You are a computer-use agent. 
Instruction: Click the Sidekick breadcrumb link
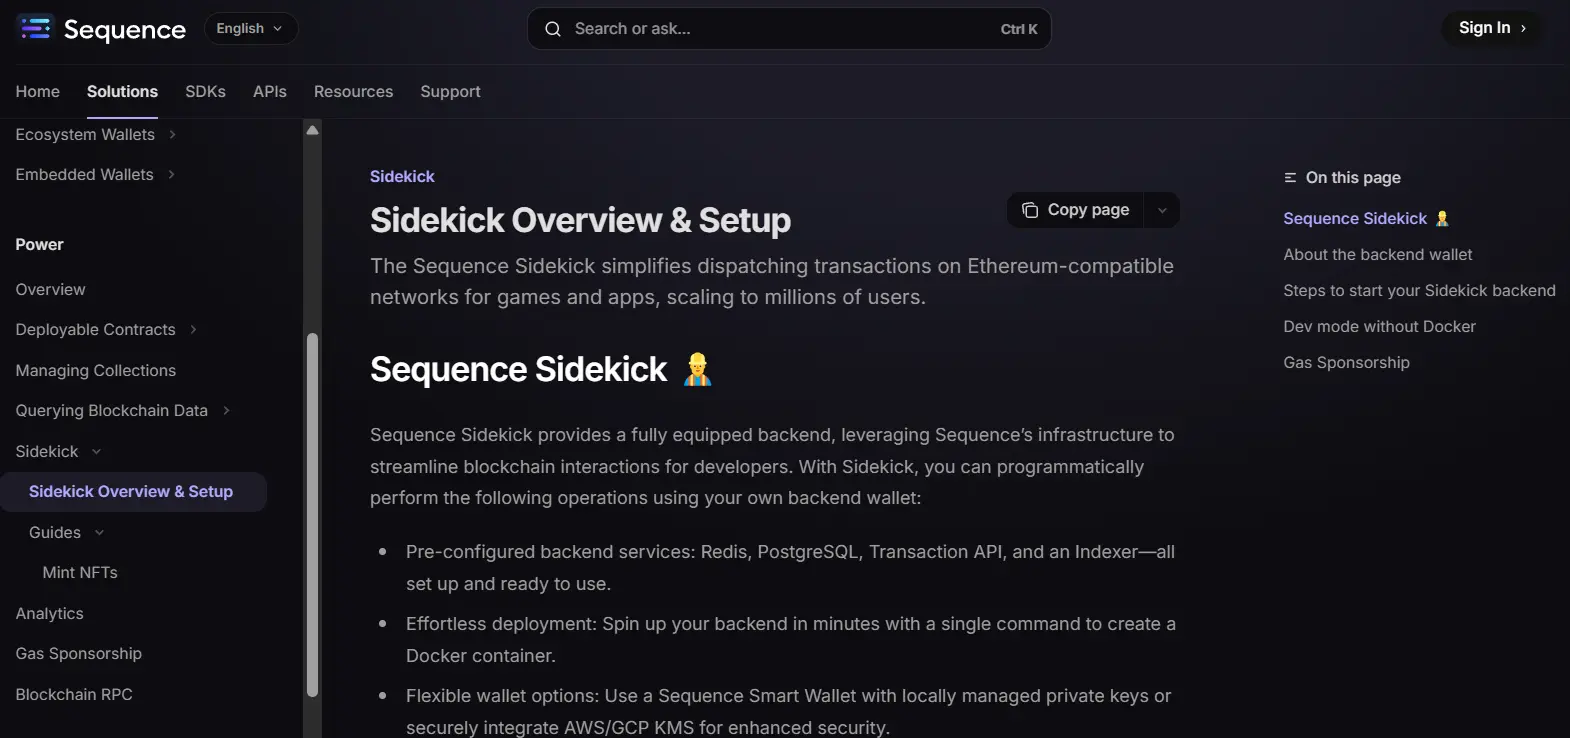[x=402, y=176]
